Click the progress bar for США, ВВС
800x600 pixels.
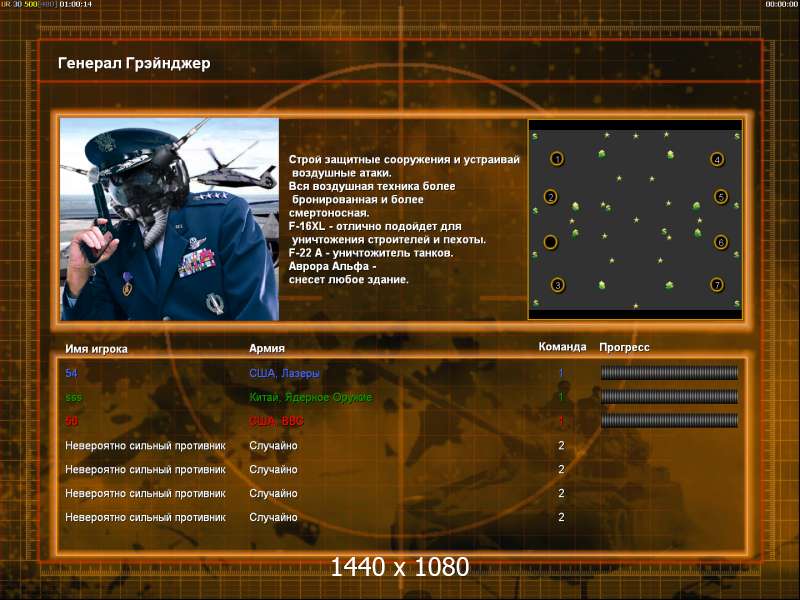coord(669,421)
